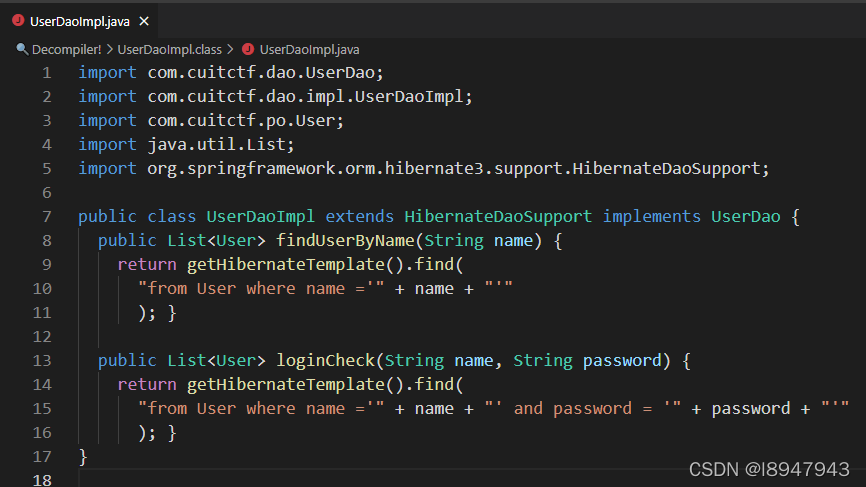Click the password parameter on line 13

coord(622,361)
